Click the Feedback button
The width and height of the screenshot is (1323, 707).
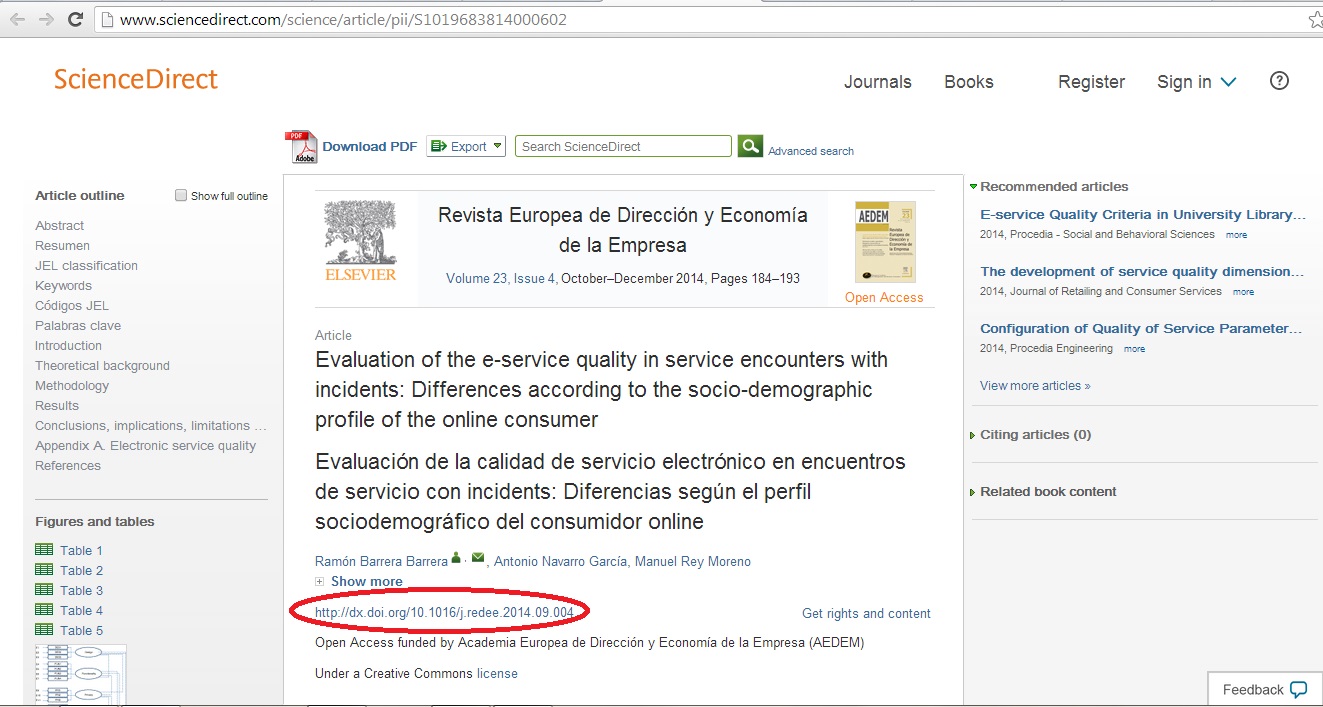click(1265, 689)
